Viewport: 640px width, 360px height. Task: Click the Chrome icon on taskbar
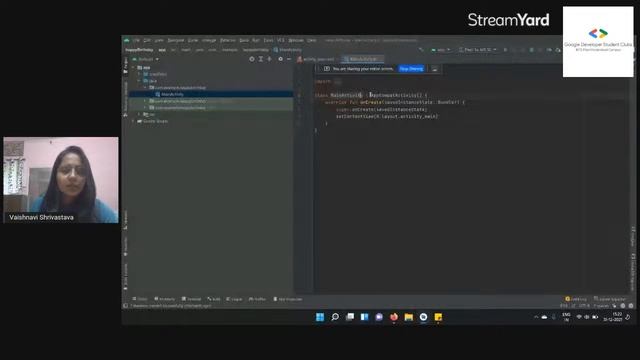pyautogui.click(x=423, y=317)
